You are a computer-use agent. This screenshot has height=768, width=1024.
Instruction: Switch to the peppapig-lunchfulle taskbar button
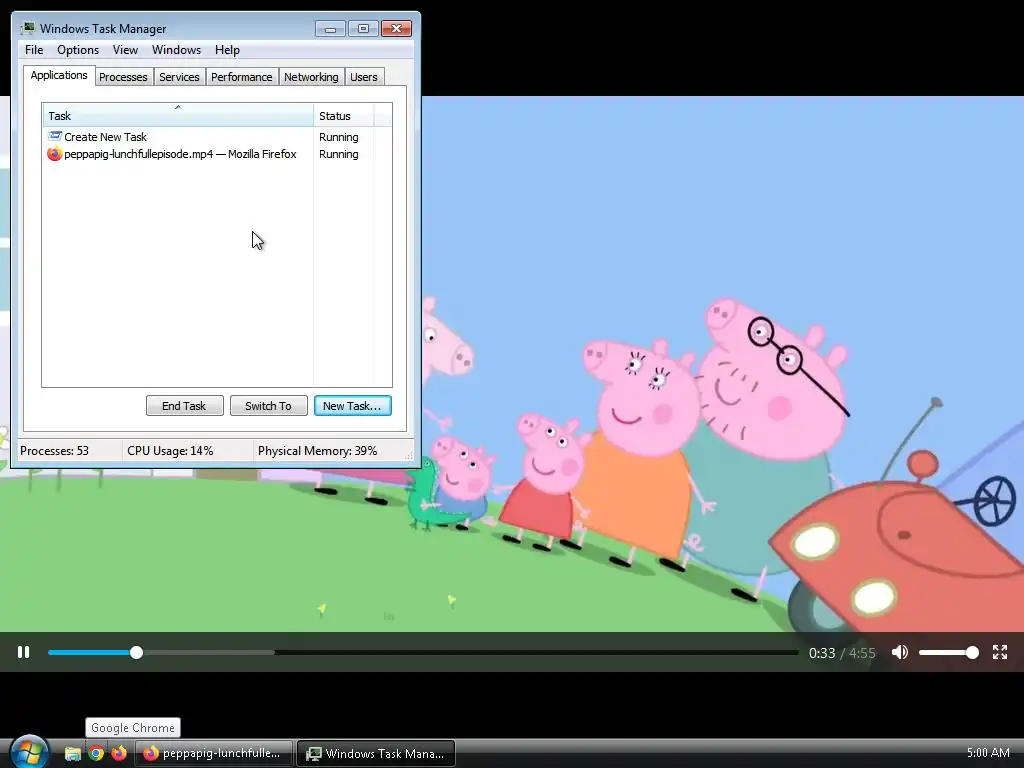point(213,754)
